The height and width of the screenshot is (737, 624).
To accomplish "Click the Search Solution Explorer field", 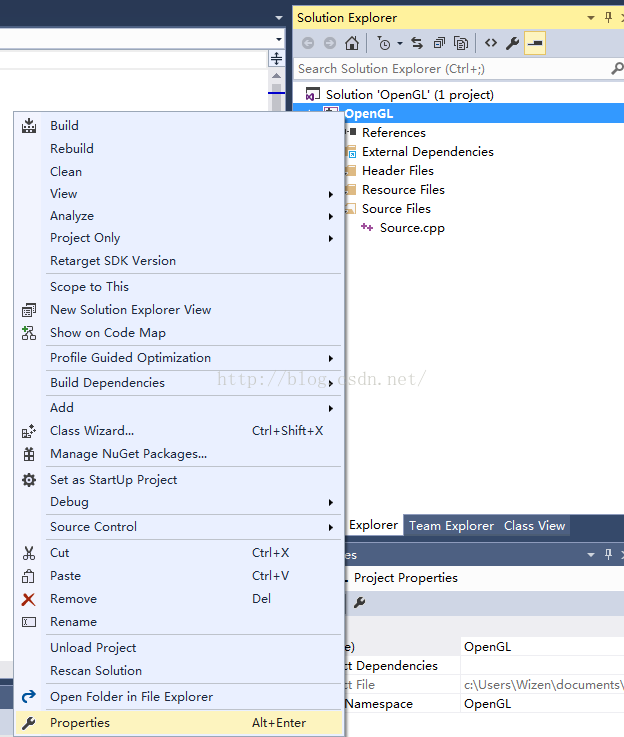I will (451, 69).
